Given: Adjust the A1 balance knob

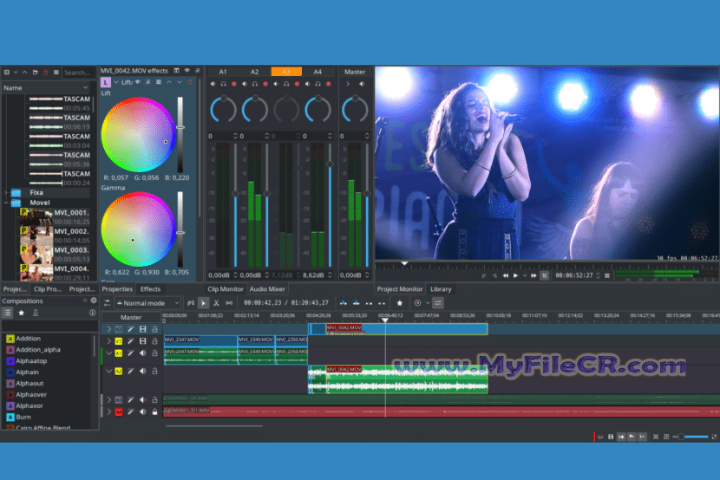Looking at the screenshot, I should click(x=223, y=110).
